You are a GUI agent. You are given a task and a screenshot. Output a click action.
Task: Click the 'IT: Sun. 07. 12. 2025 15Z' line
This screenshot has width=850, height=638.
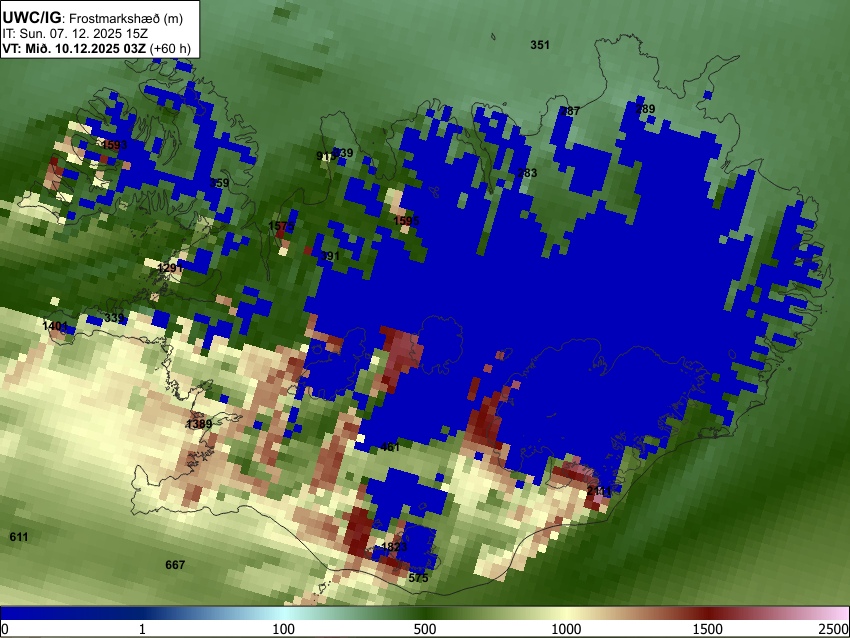pyautogui.click(x=75, y=34)
